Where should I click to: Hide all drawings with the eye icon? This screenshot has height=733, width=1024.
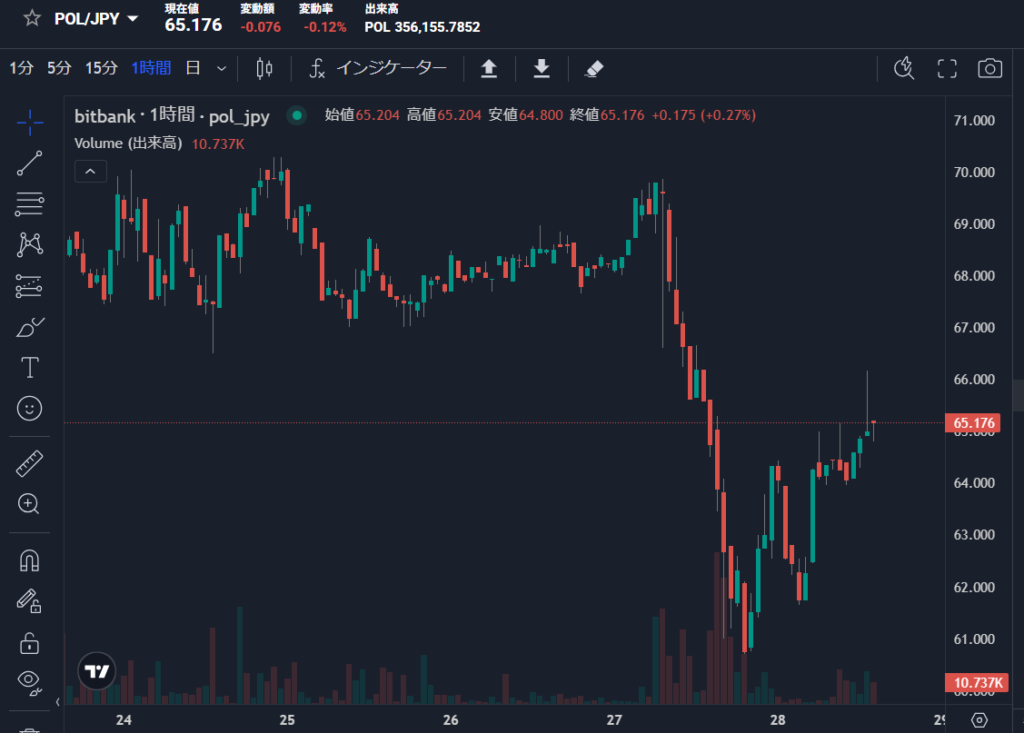[28, 684]
